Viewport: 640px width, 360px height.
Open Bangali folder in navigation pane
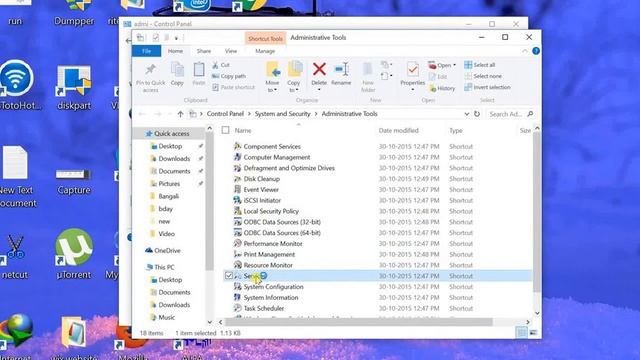(168, 196)
